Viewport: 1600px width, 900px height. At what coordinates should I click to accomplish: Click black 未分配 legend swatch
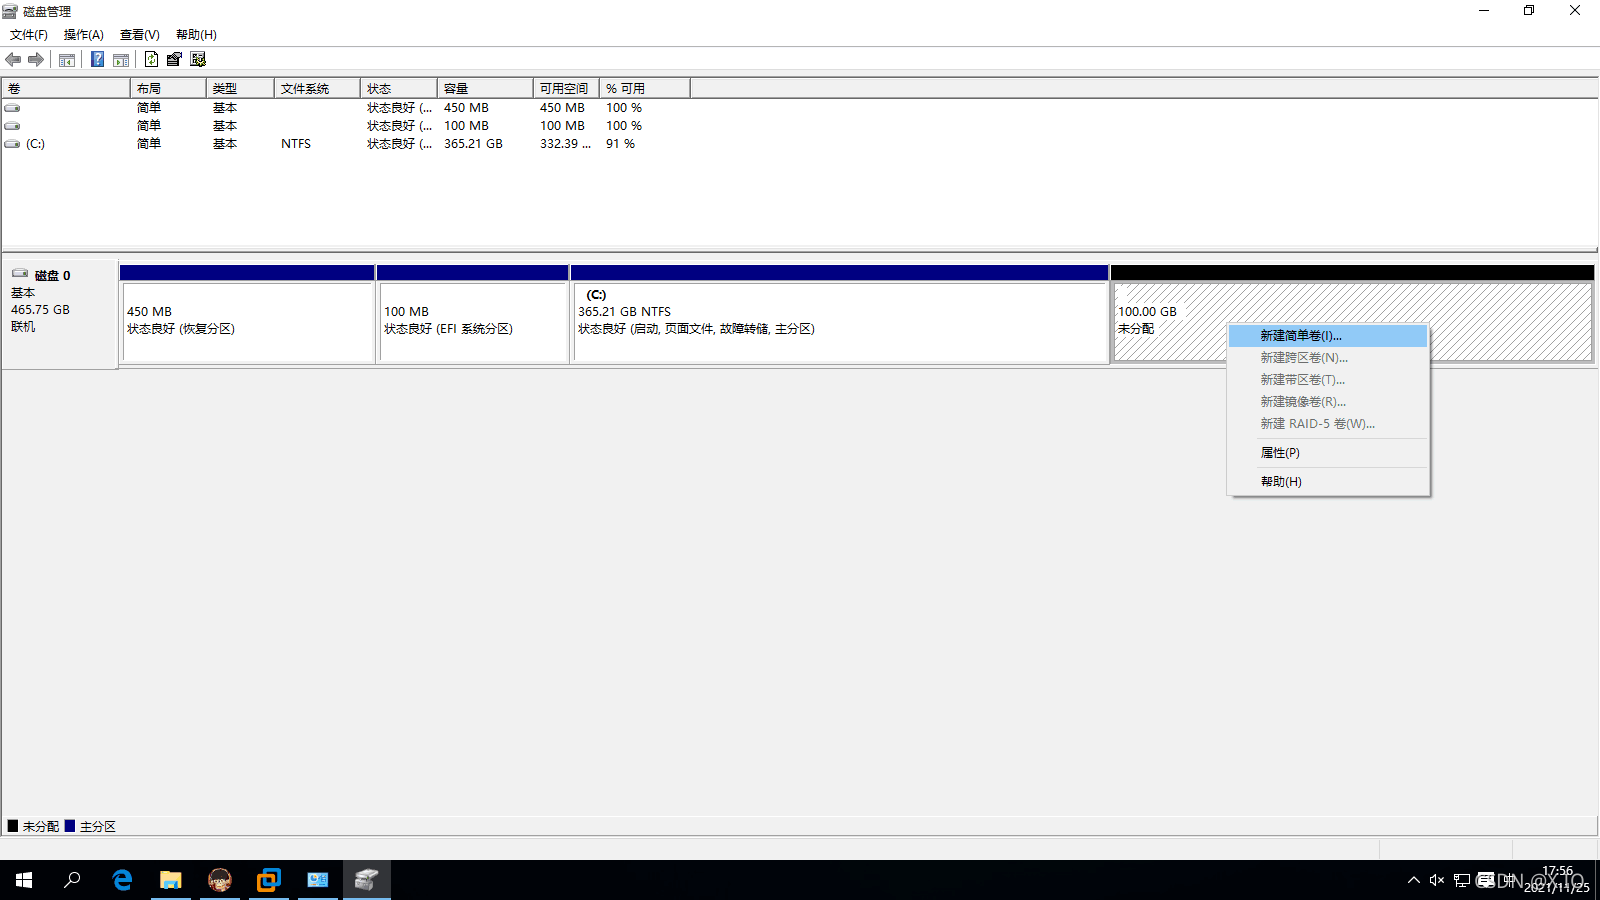click(x=13, y=826)
